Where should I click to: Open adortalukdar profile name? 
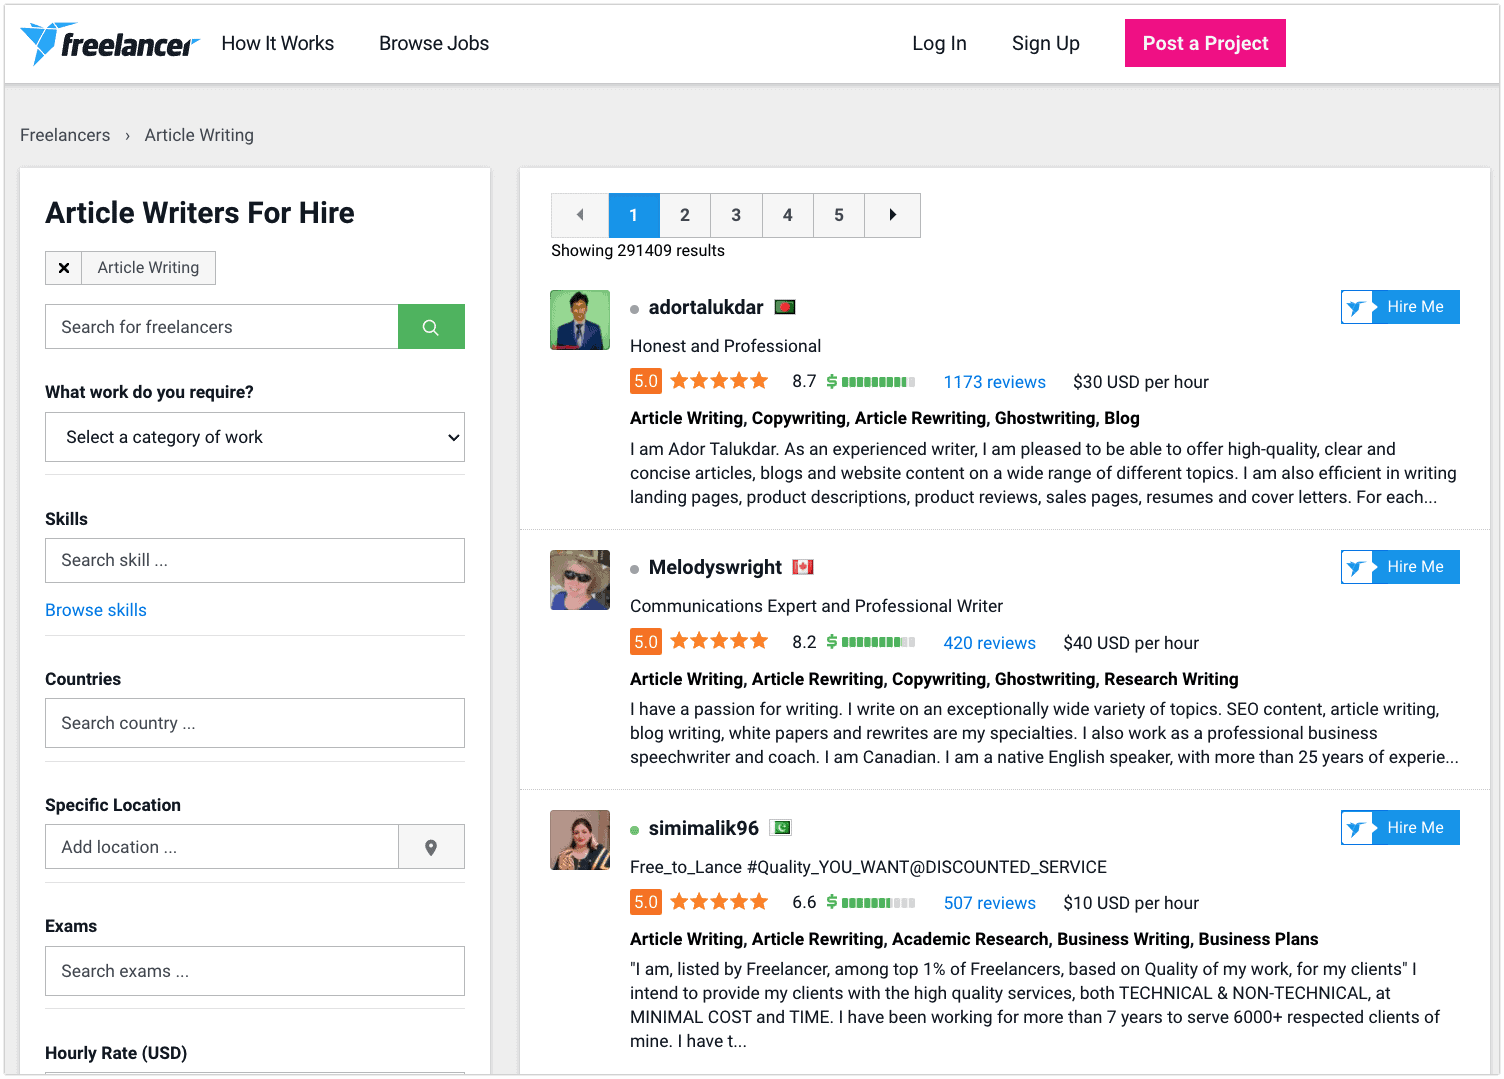pos(706,307)
